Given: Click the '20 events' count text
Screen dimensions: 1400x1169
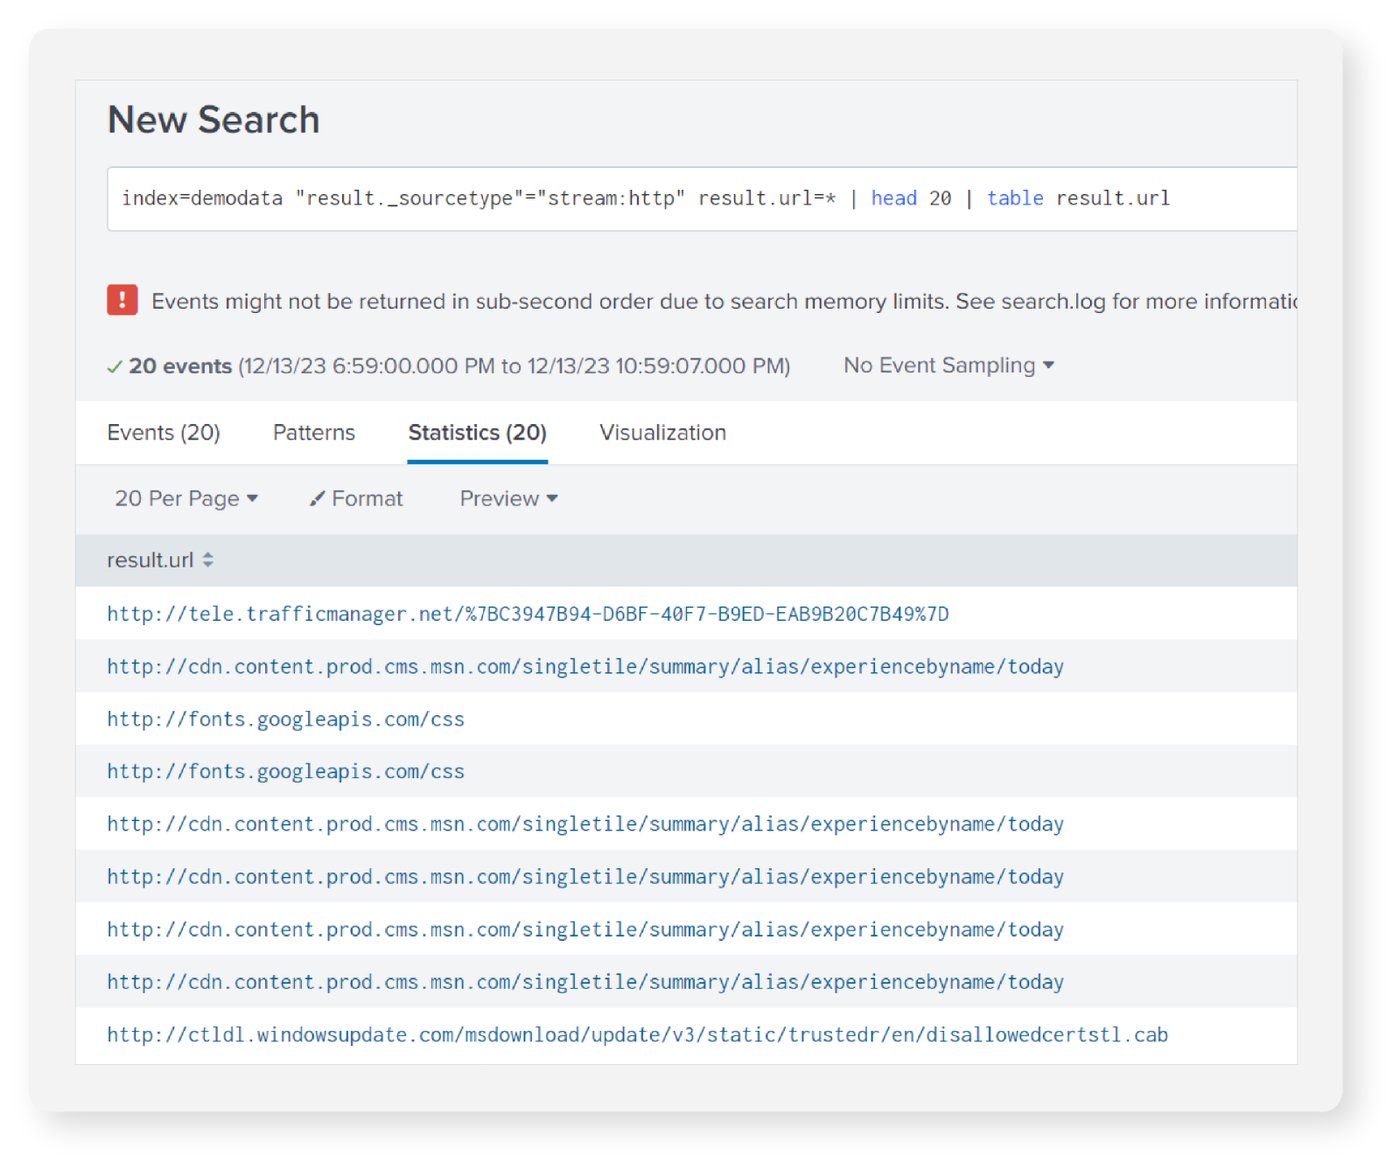Looking at the screenshot, I should (180, 366).
